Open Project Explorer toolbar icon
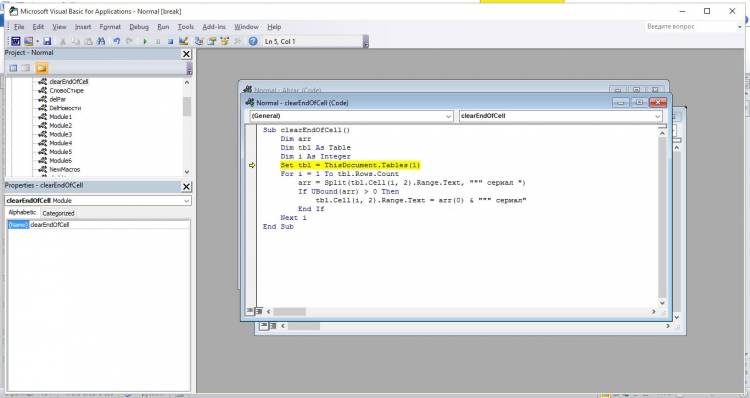Viewport: 750px width, 398px height. (199, 42)
